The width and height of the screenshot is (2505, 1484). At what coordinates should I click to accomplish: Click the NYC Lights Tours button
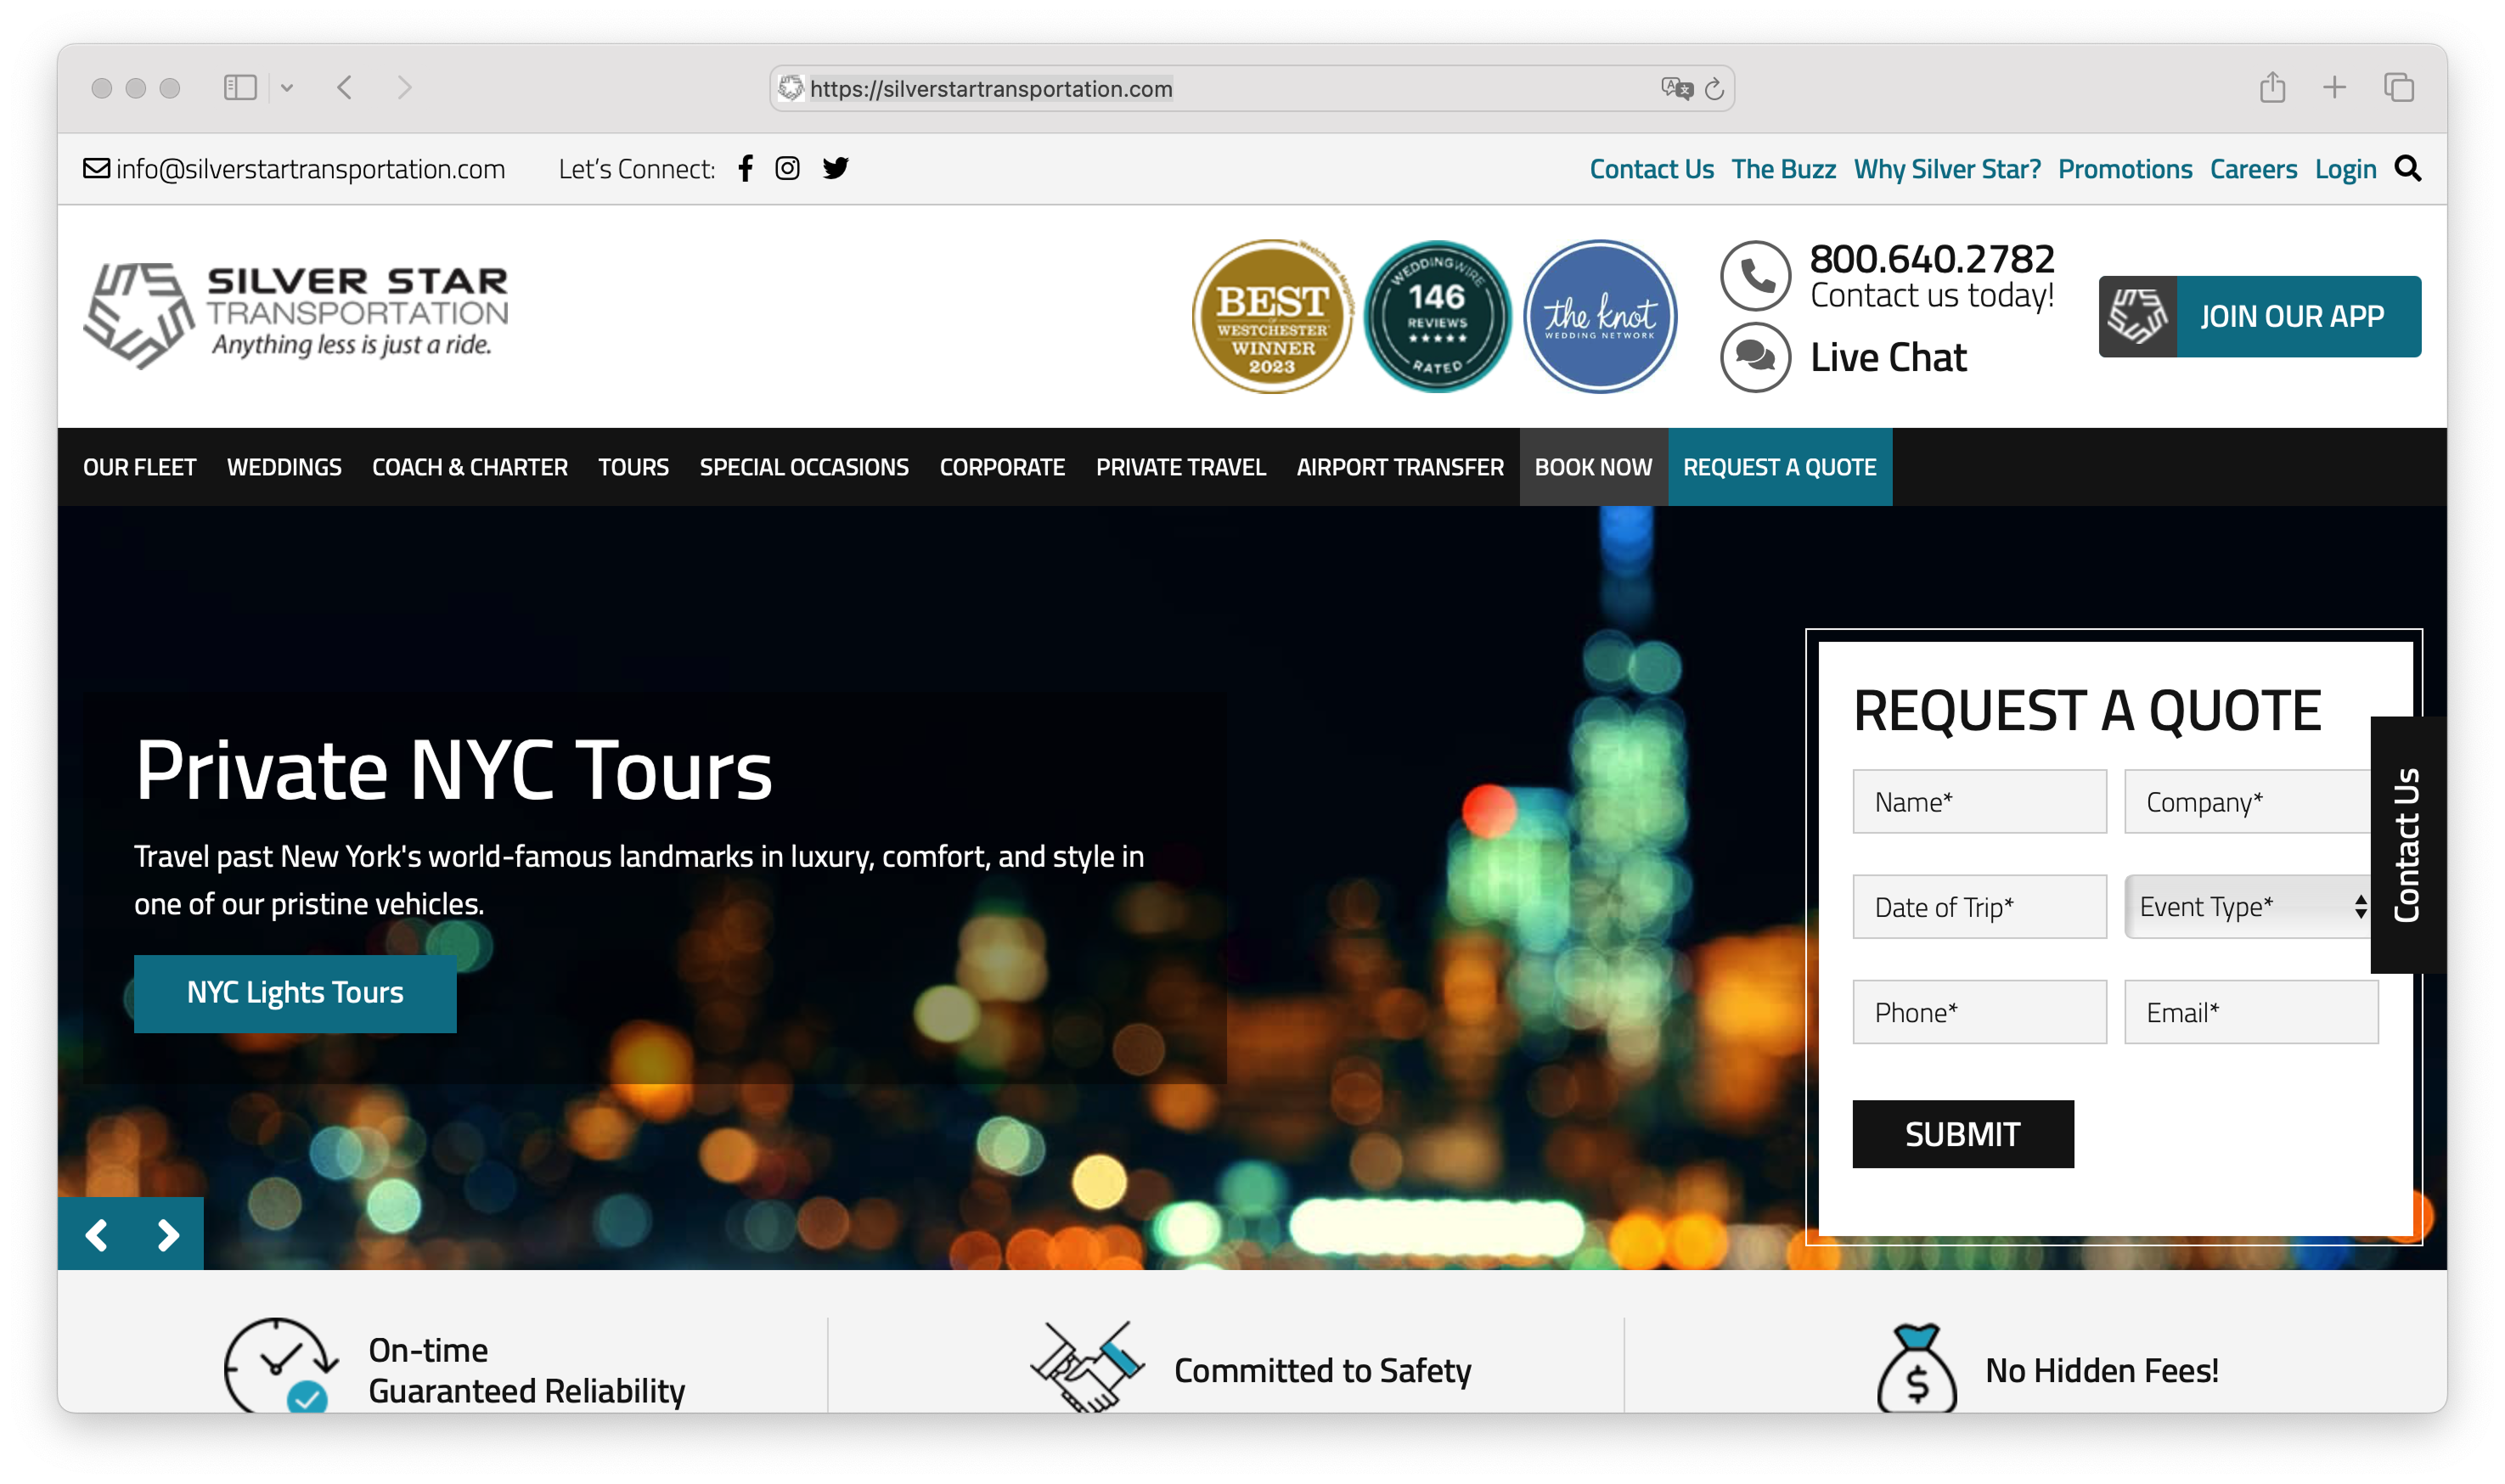(x=295, y=993)
